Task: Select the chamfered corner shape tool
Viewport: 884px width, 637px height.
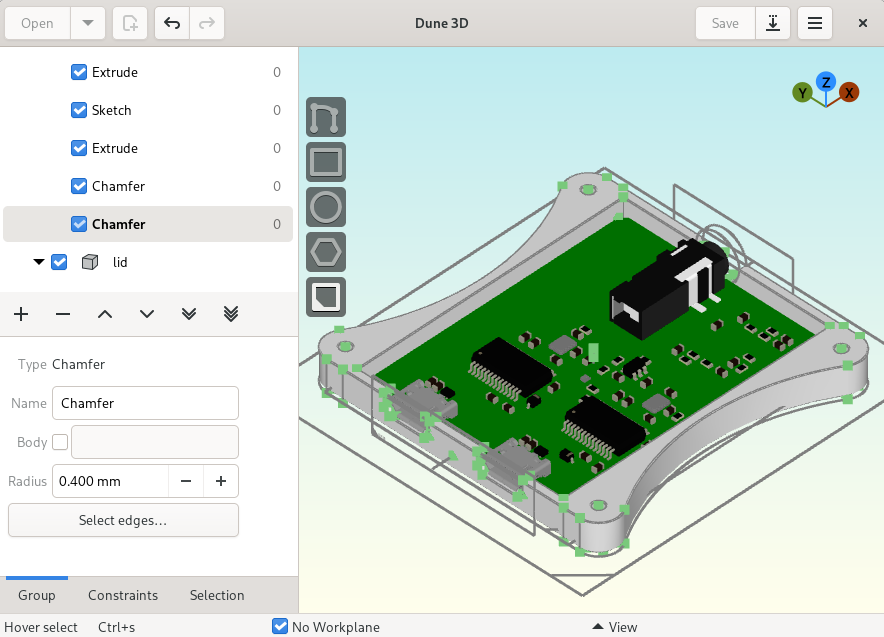Action: click(326, 297)
